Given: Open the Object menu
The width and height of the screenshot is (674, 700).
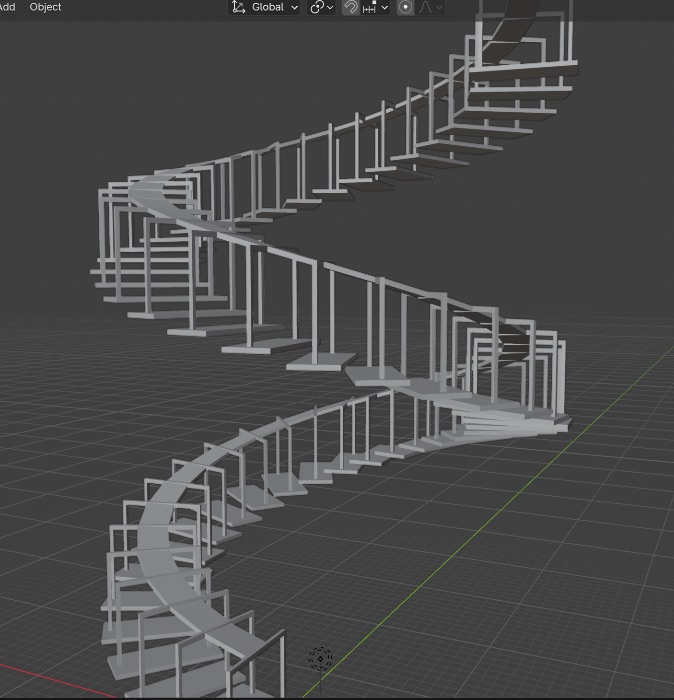Looking at the screenshot, I should (x=45, y=7).
